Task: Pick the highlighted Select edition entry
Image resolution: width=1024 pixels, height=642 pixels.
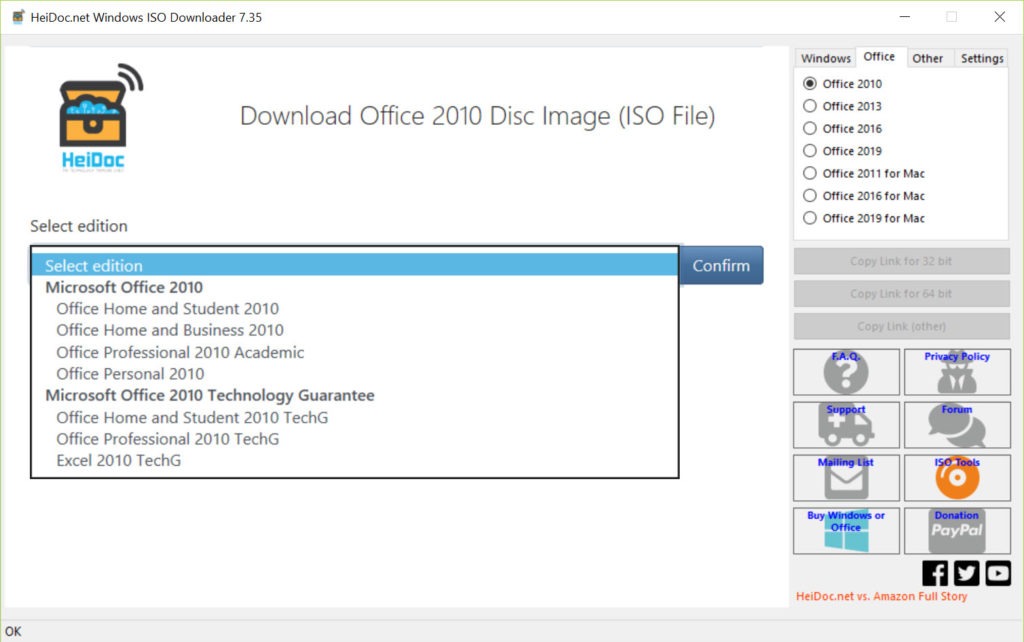Action: pyautogui.click(x=355, y=265)
